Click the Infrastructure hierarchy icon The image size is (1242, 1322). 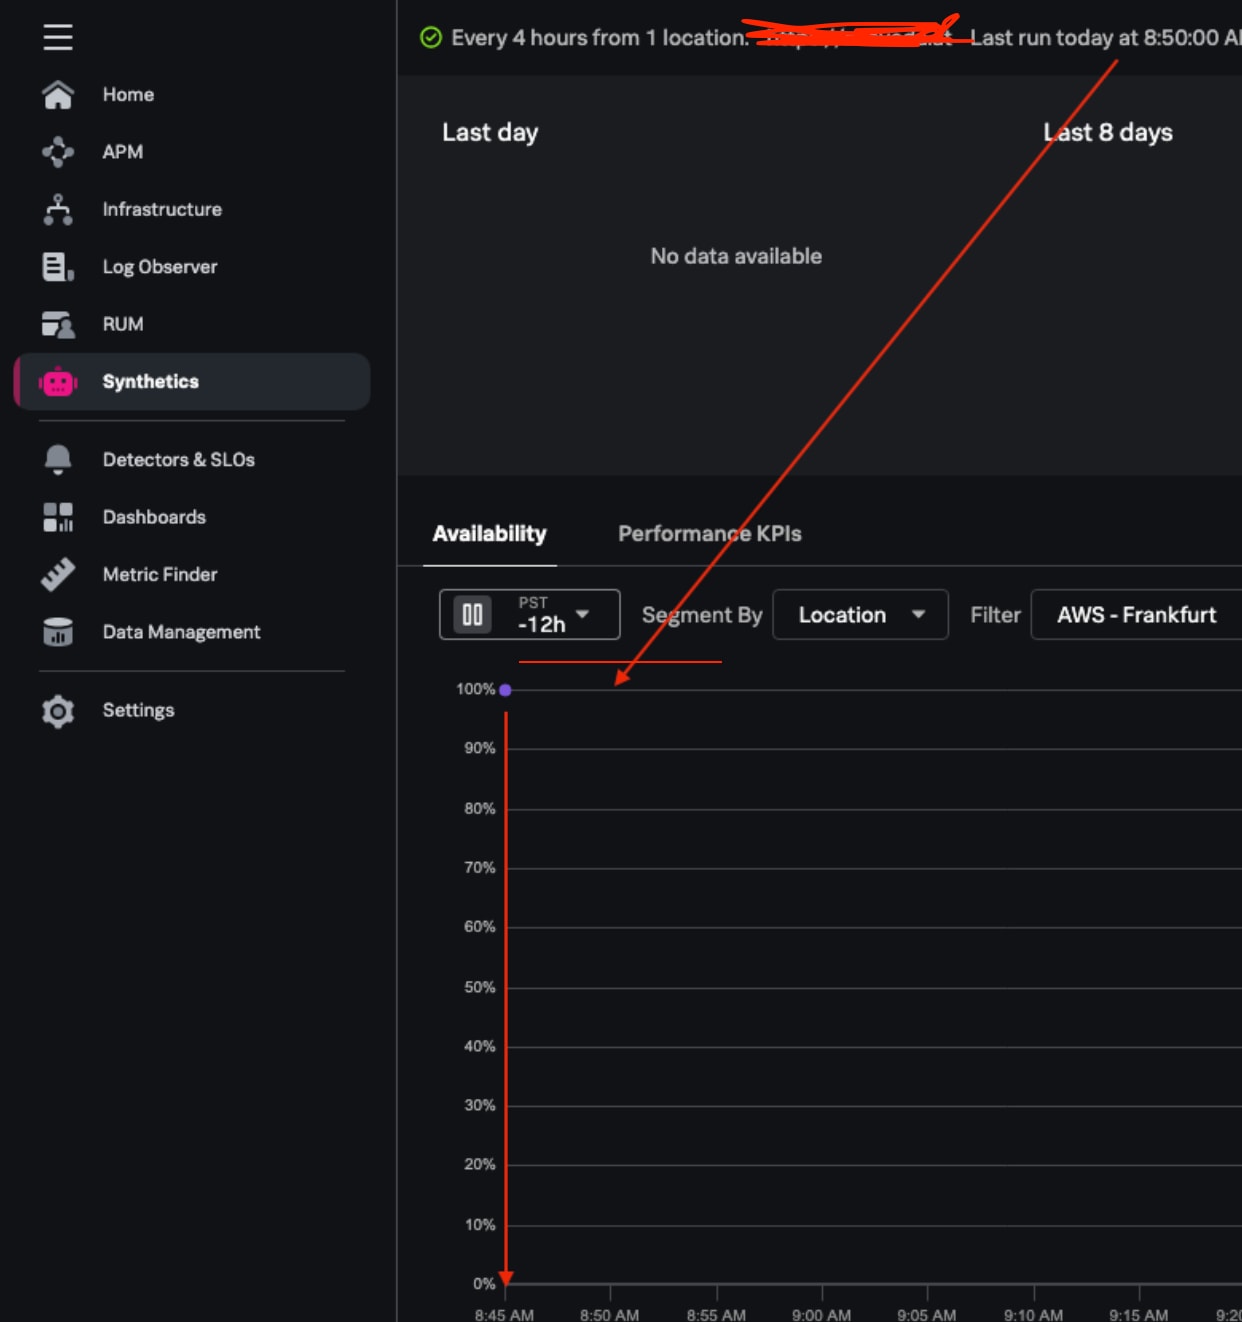point(58,209)
